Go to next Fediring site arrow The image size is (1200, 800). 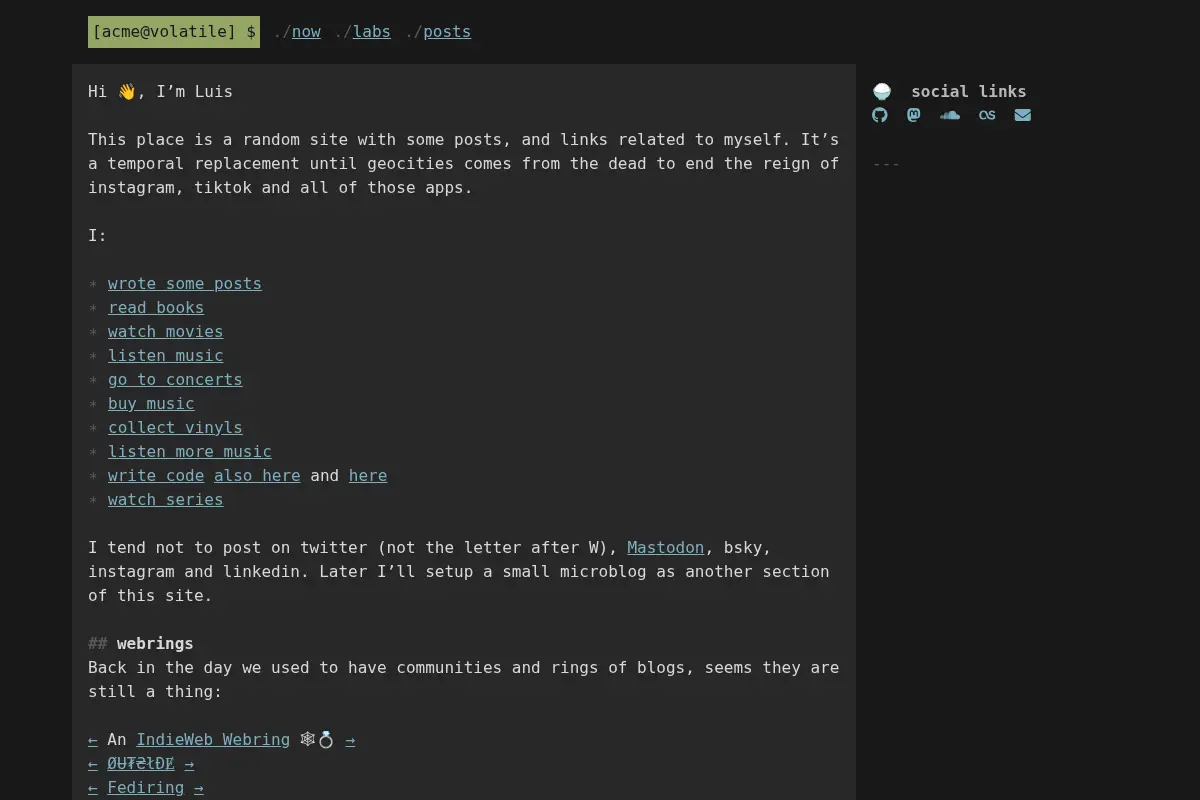click(x=199, y=788)
